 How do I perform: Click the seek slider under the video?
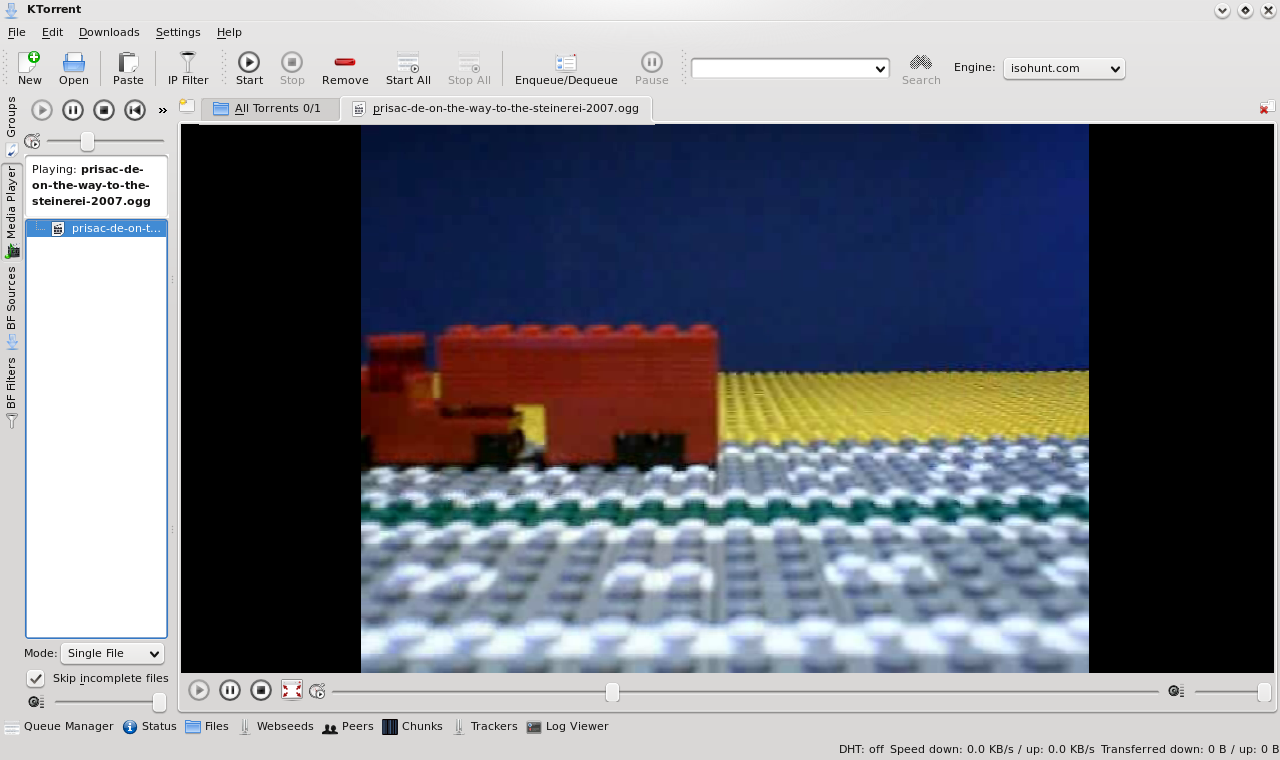pos(745,691)
